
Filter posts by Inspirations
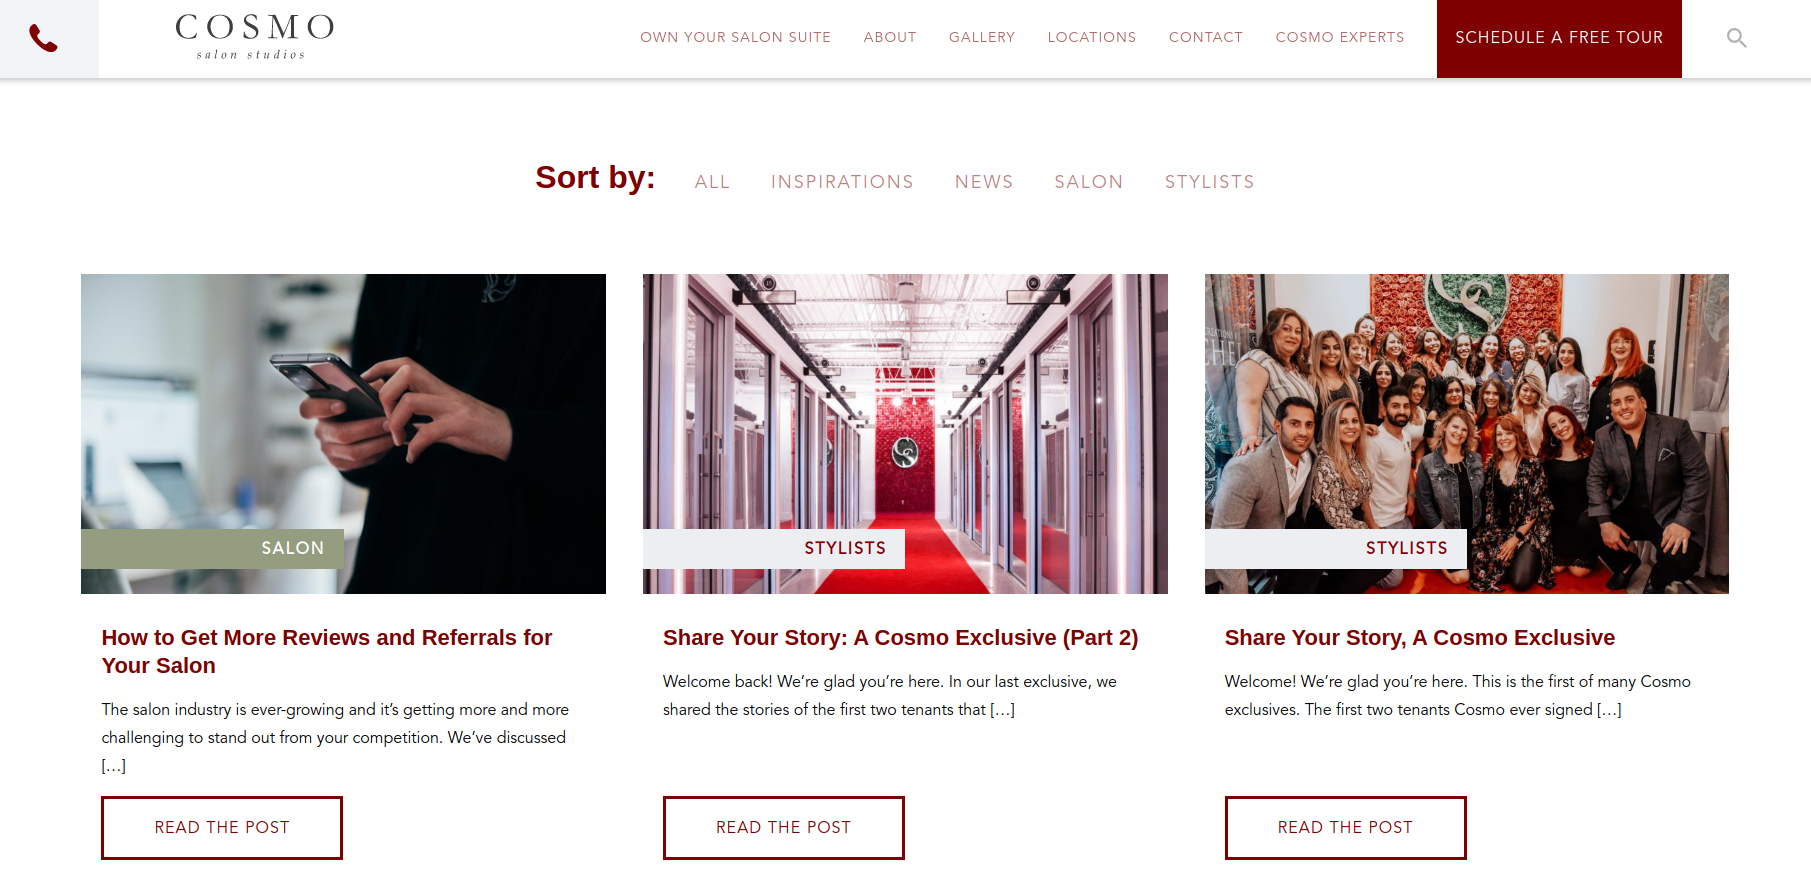842,182
